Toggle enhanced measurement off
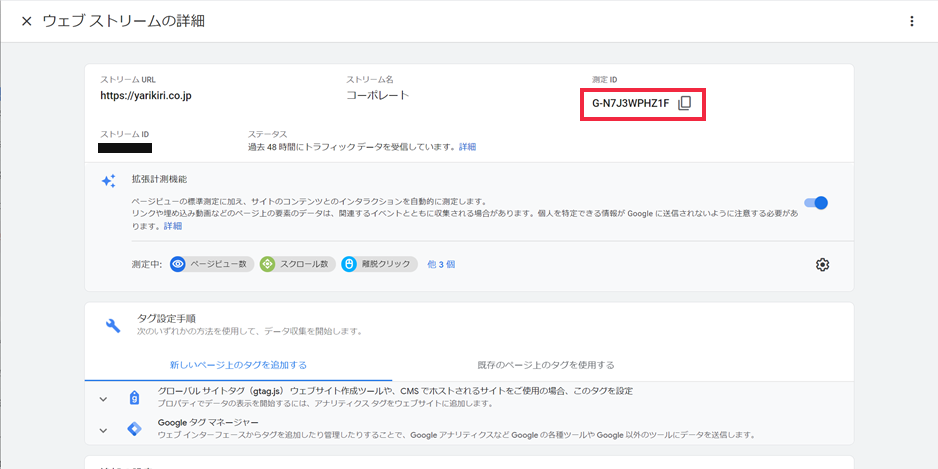The width and height of the screenshot is (938, 469). coord(816,203)
